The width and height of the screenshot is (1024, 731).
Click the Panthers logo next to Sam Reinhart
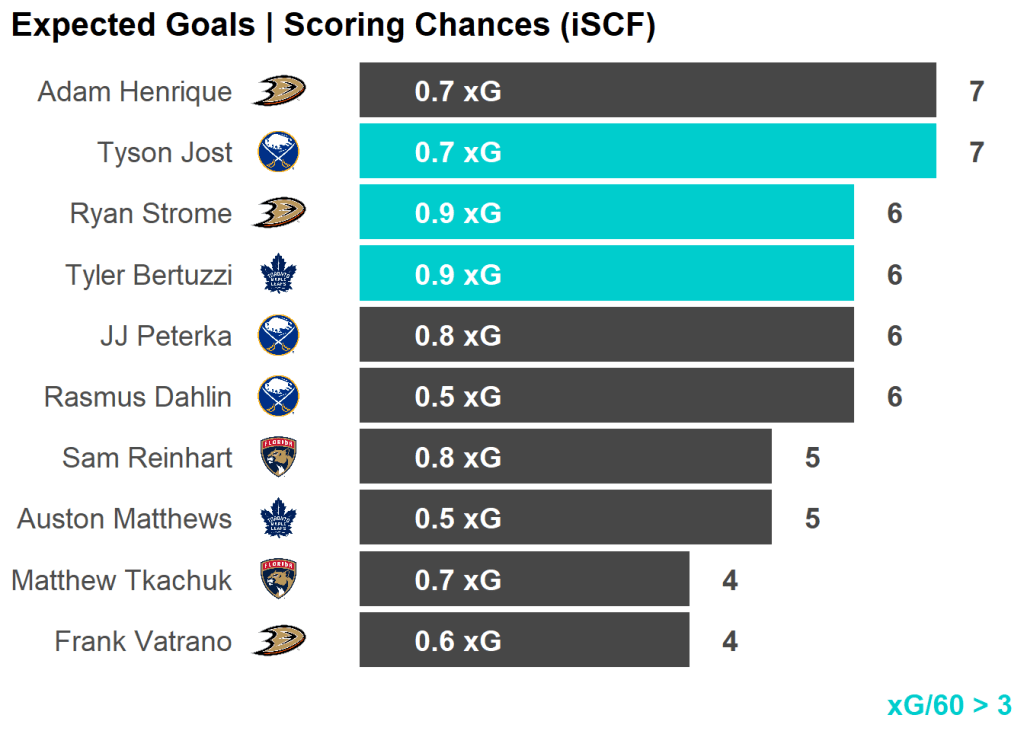click(278, 458)
